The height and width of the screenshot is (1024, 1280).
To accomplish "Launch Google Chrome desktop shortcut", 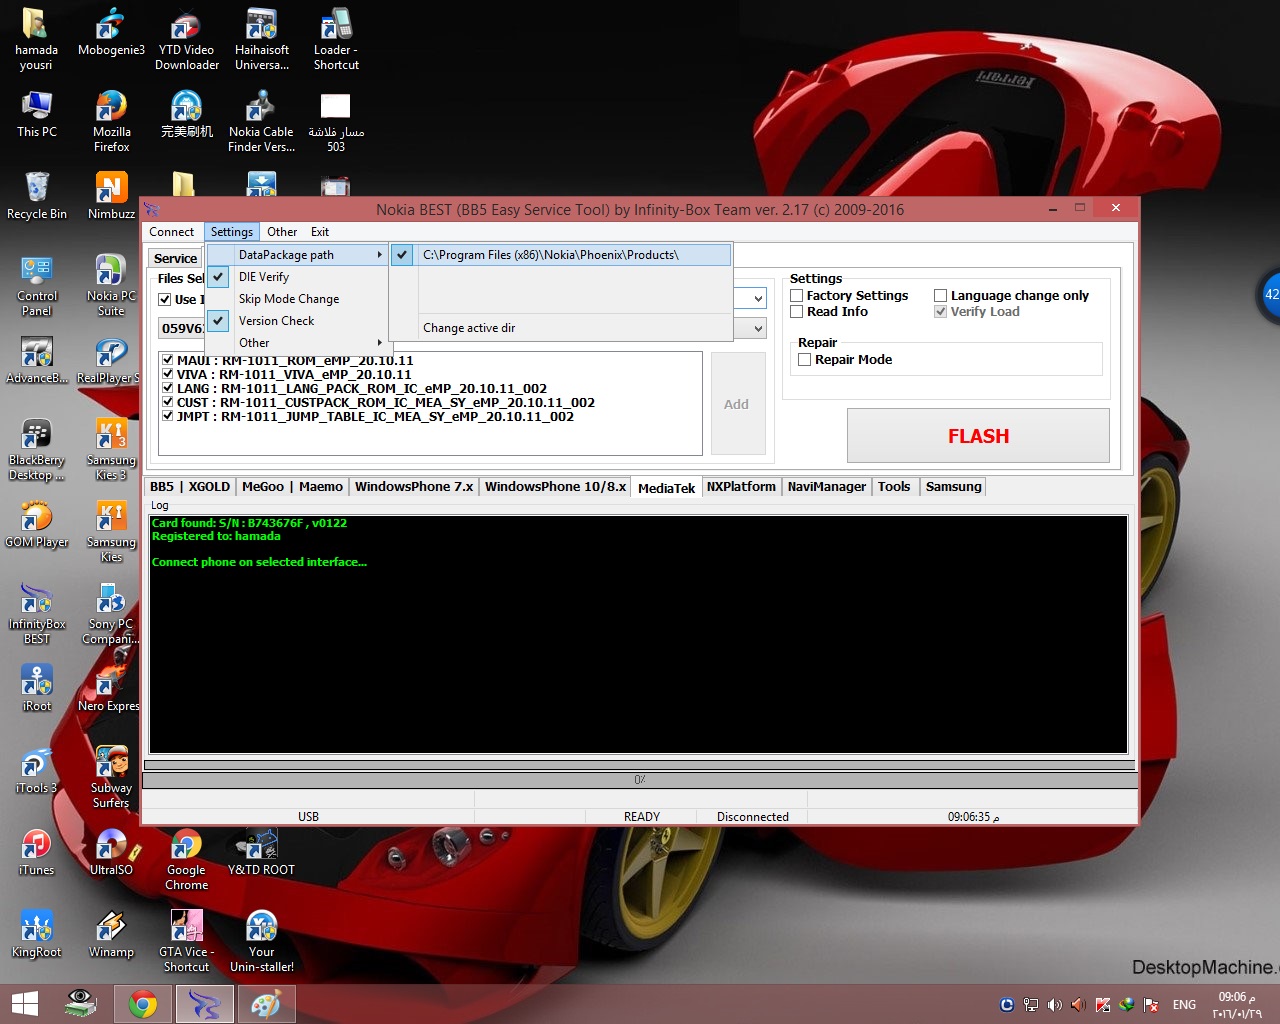I will pos(186,860).
